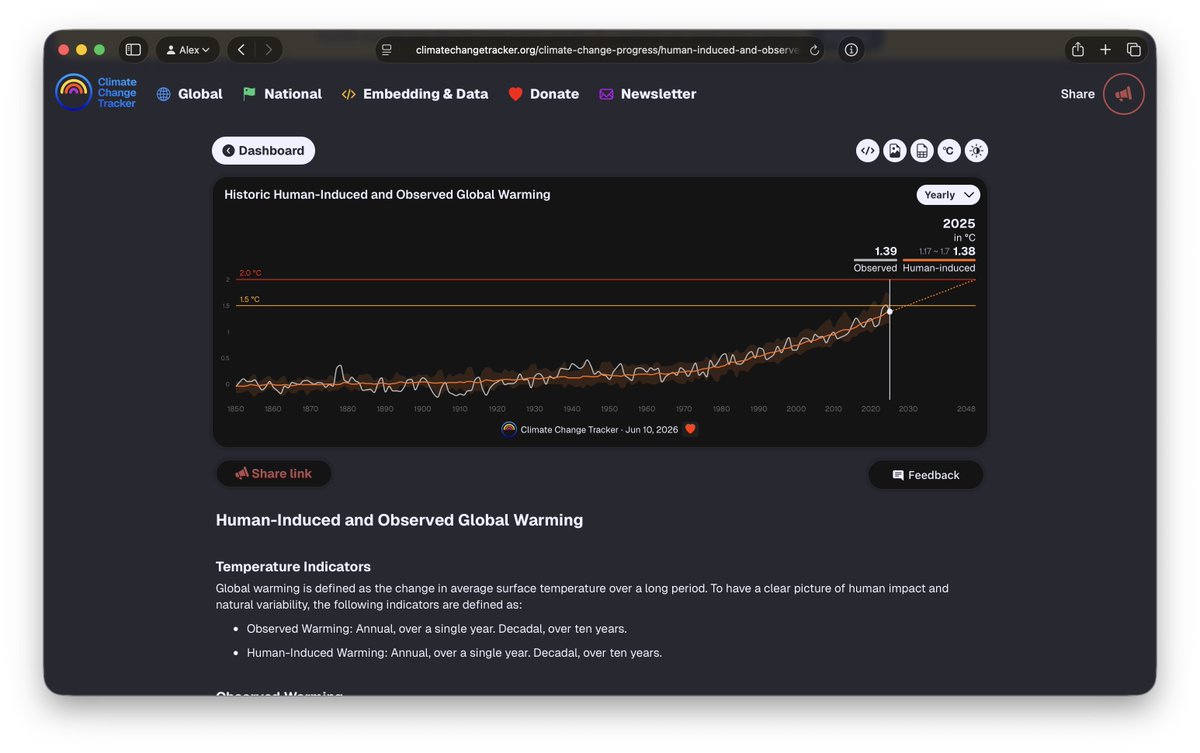Image resolution: width=1200 pixels, height=753 pixels.
Task: Open the Alex profile dropdown
Action: (188, 50)
